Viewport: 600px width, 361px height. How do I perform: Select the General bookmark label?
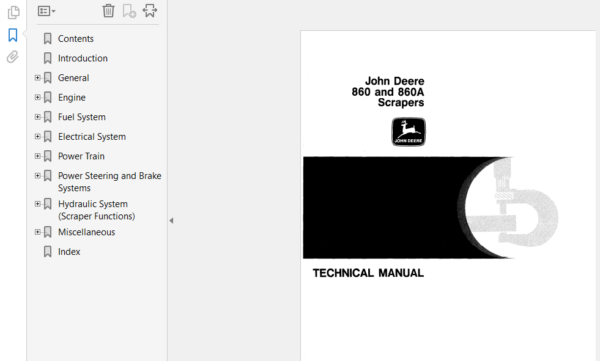click(x=73, y=78)
